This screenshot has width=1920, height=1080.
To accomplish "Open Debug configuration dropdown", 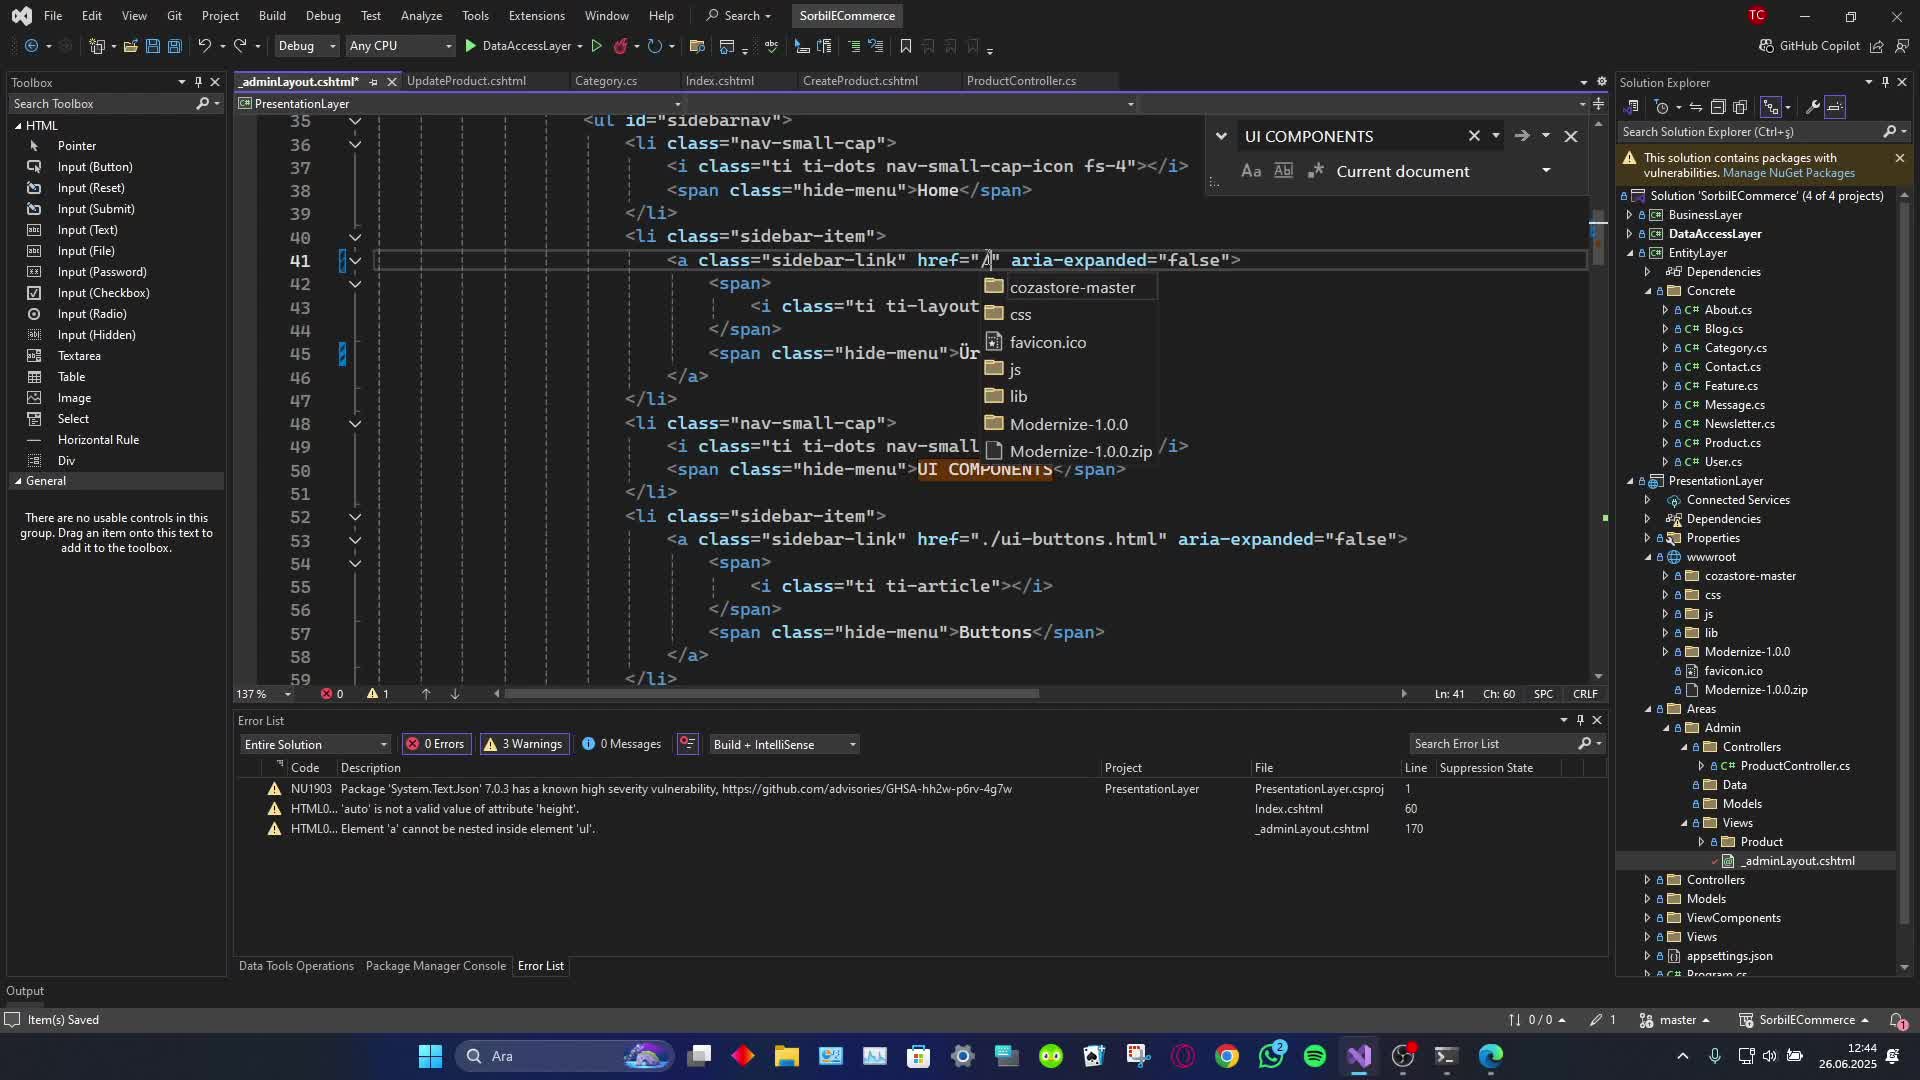I will tap(306, 46).
